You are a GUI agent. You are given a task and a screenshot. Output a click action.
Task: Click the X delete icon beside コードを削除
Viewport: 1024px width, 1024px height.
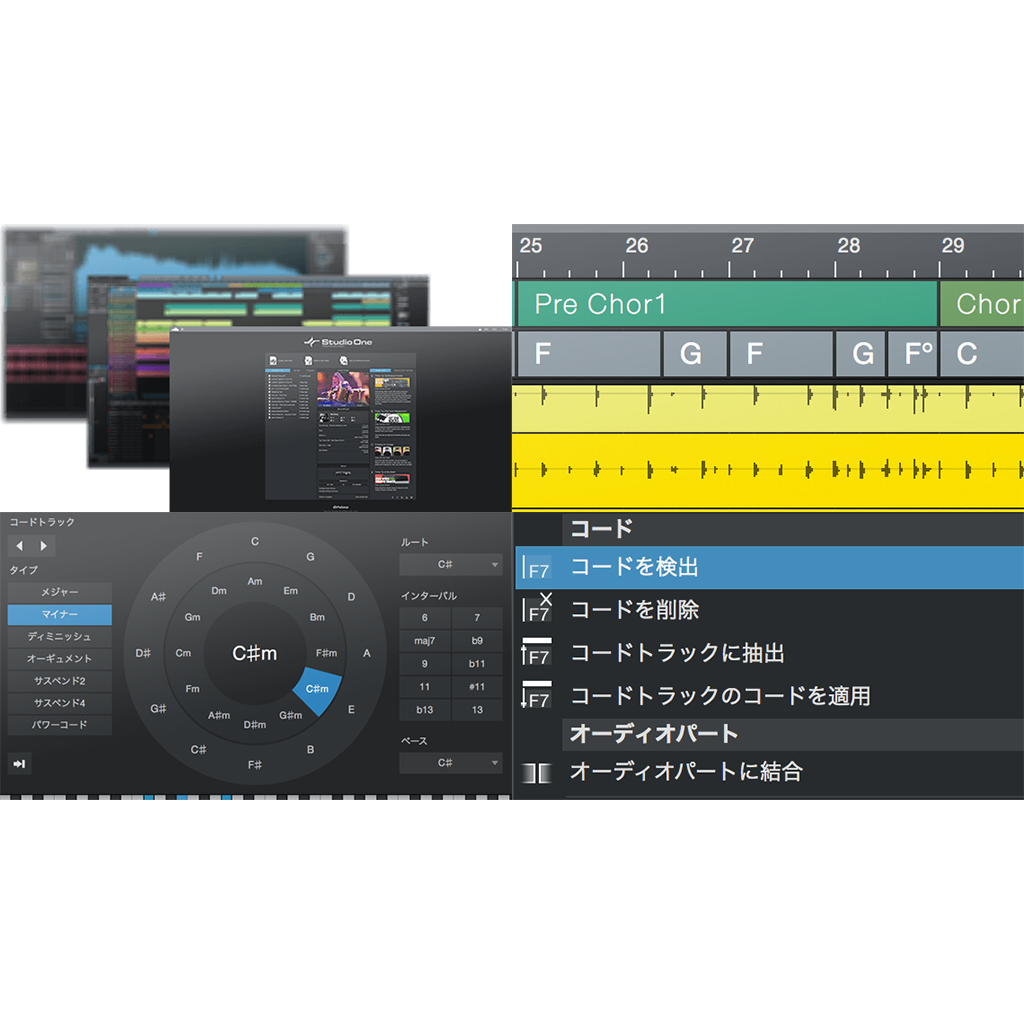(538, 609)
